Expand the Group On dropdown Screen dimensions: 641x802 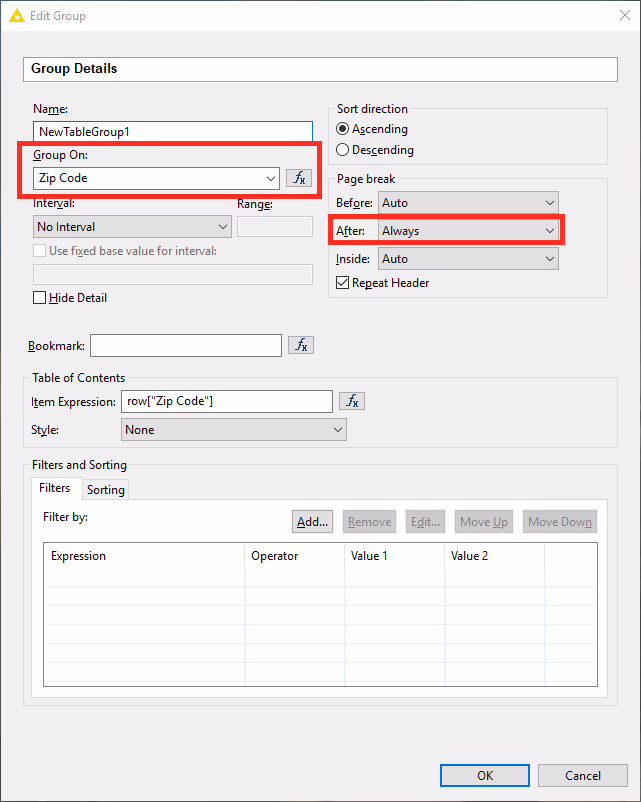[271, 178]
